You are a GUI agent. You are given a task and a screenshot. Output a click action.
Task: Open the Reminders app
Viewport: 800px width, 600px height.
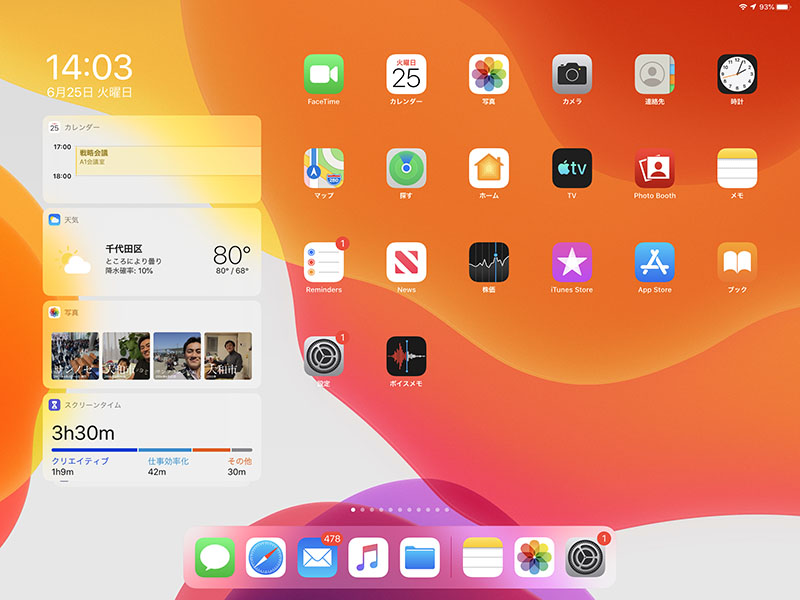tap(323, 262)
